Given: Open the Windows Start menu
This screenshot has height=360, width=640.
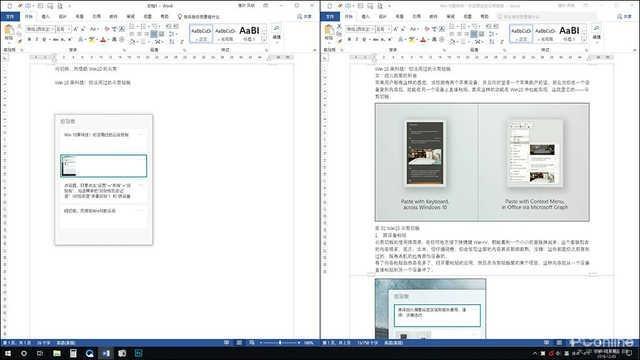Looking at the screenshot, I should point(7,353).
